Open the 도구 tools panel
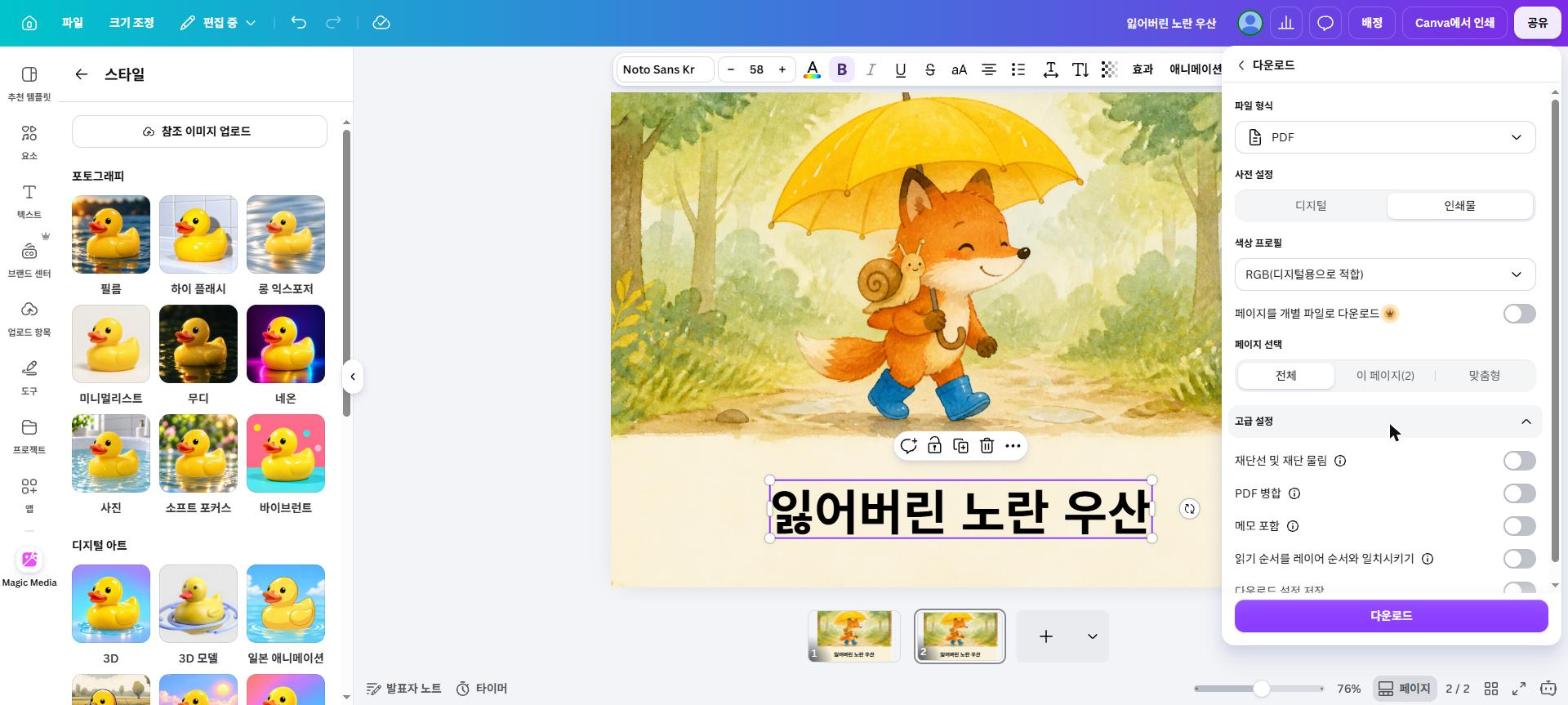1568x705 pixels. click(x=29, y=378)
